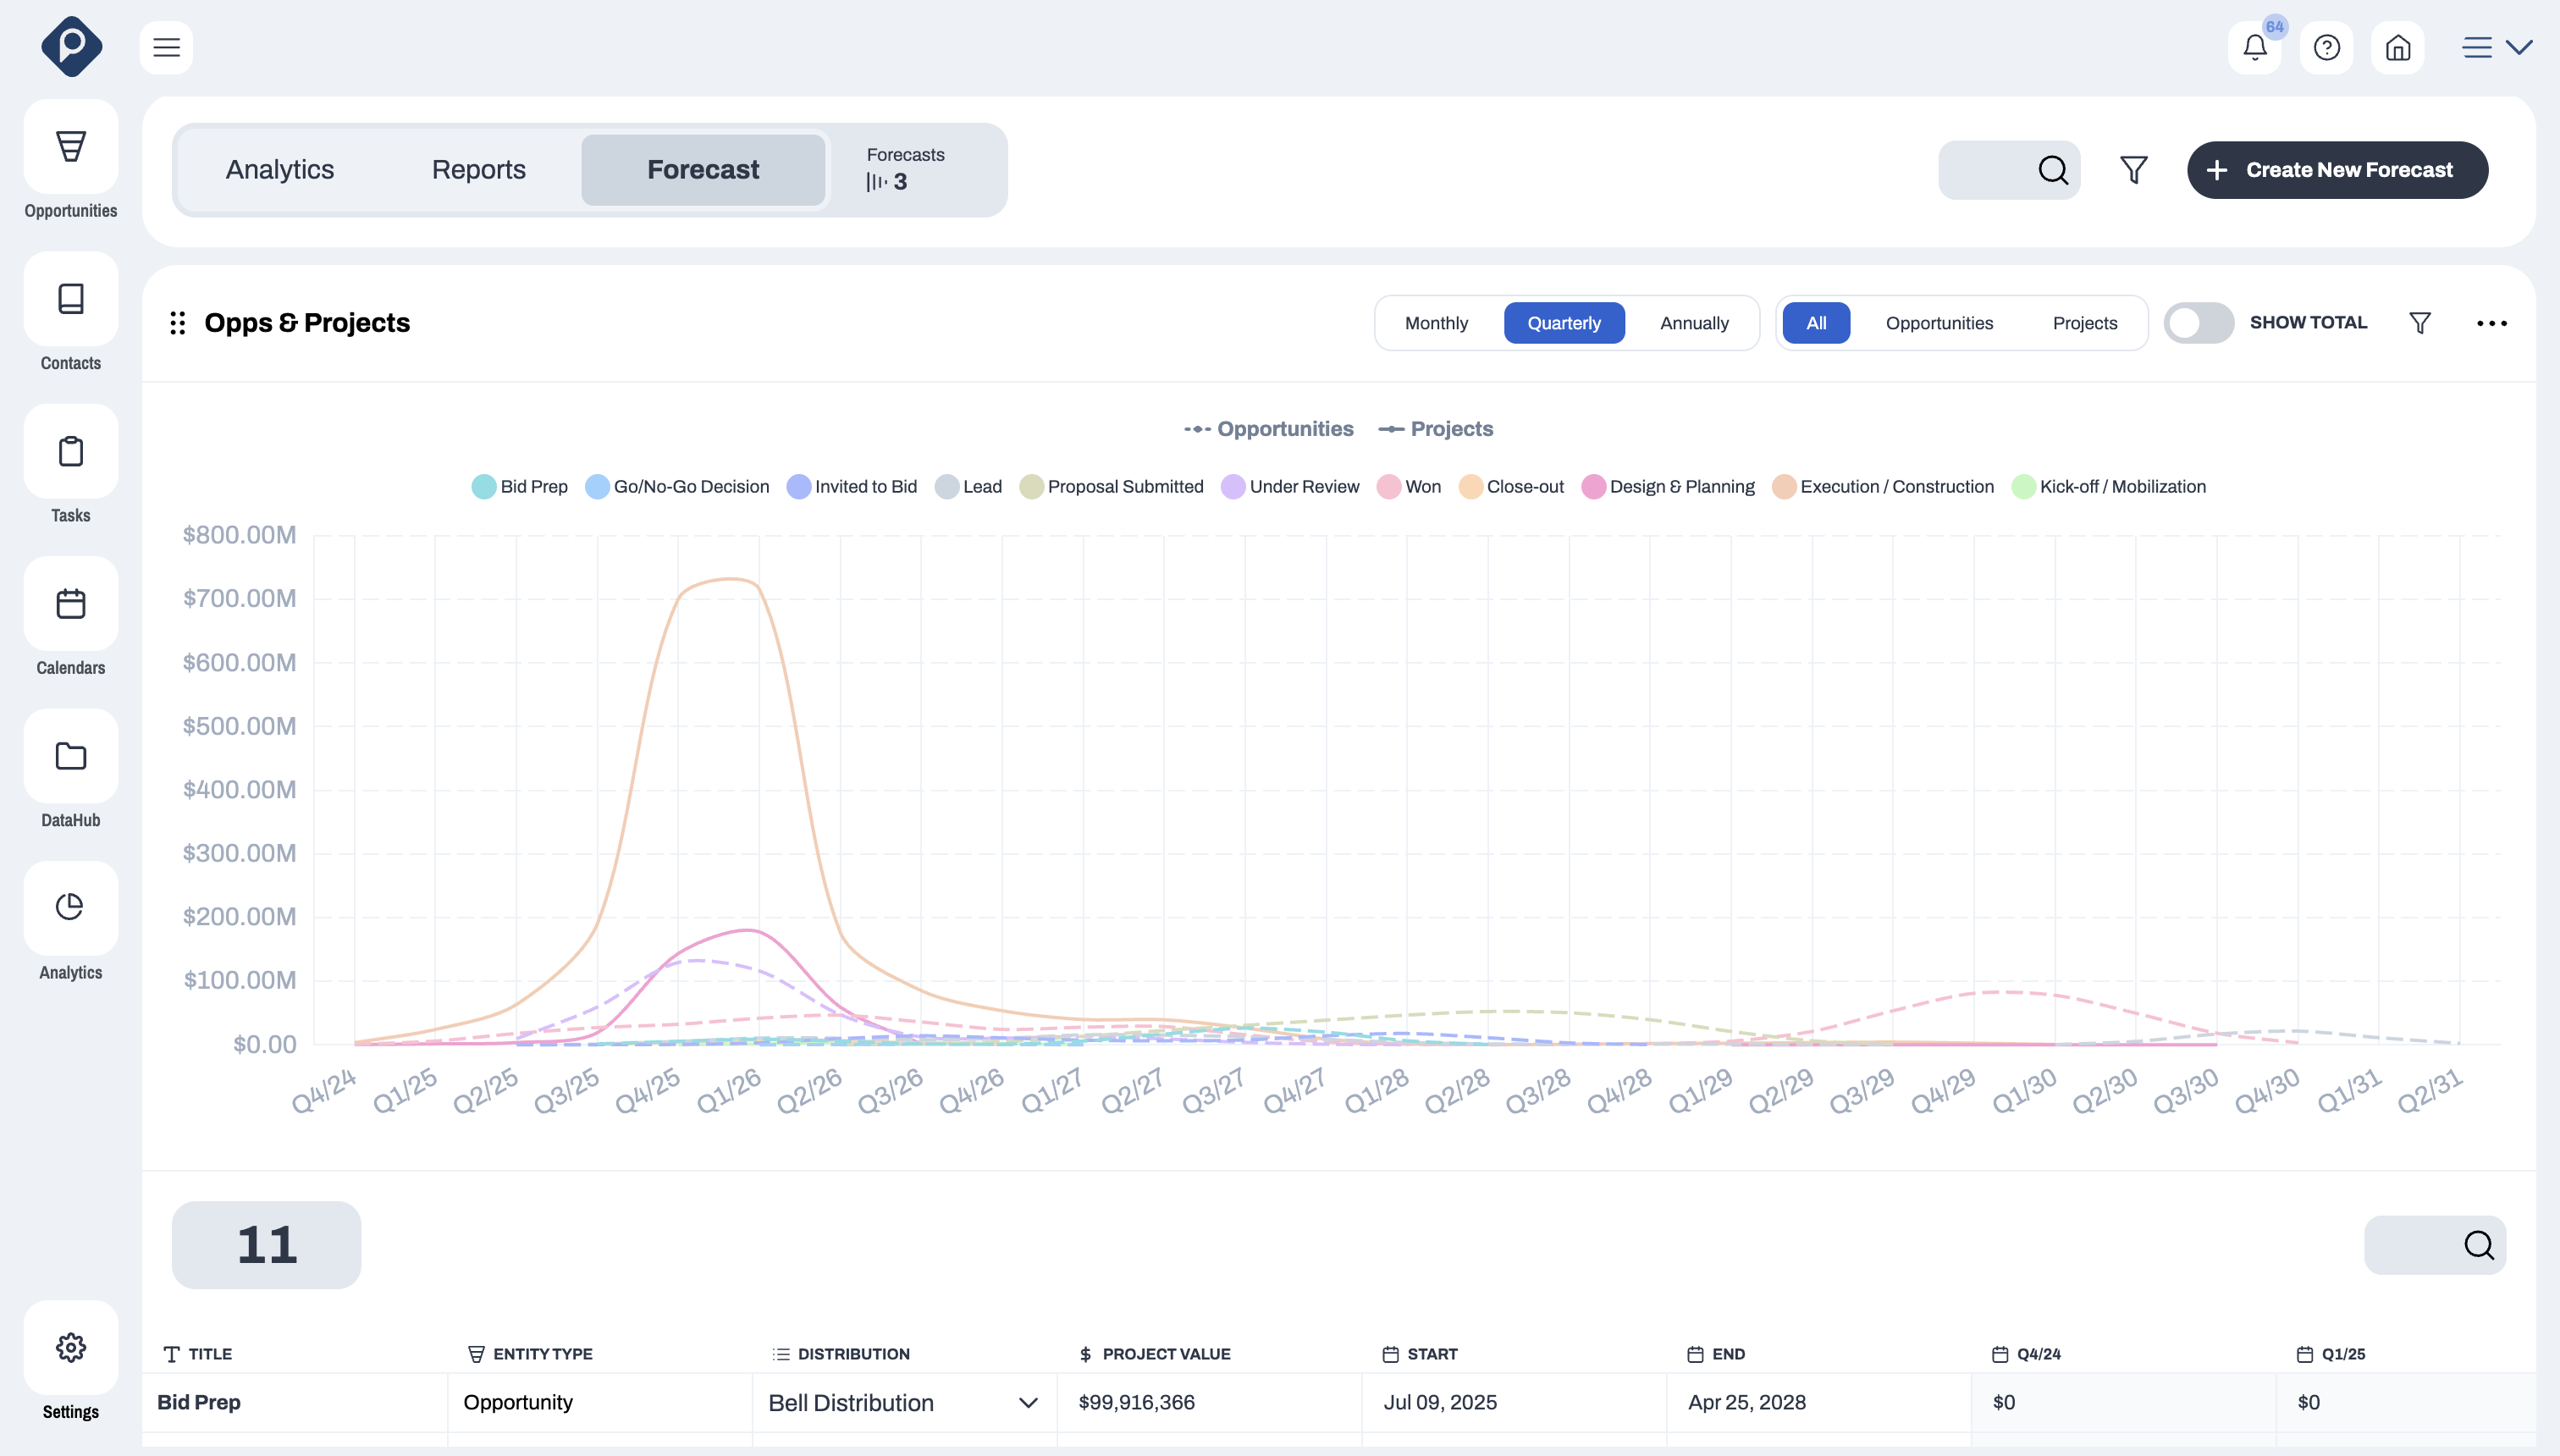Click the chart filter funnel icon
Viewport: 2560px width, 1456px height.
click(2419, 323)
